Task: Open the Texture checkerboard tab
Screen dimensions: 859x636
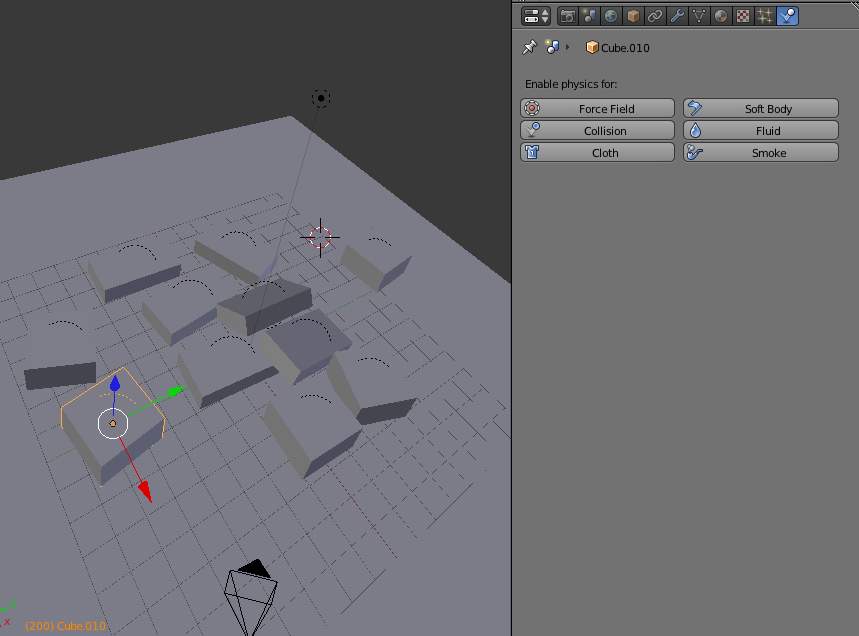Action: point(743,16)
